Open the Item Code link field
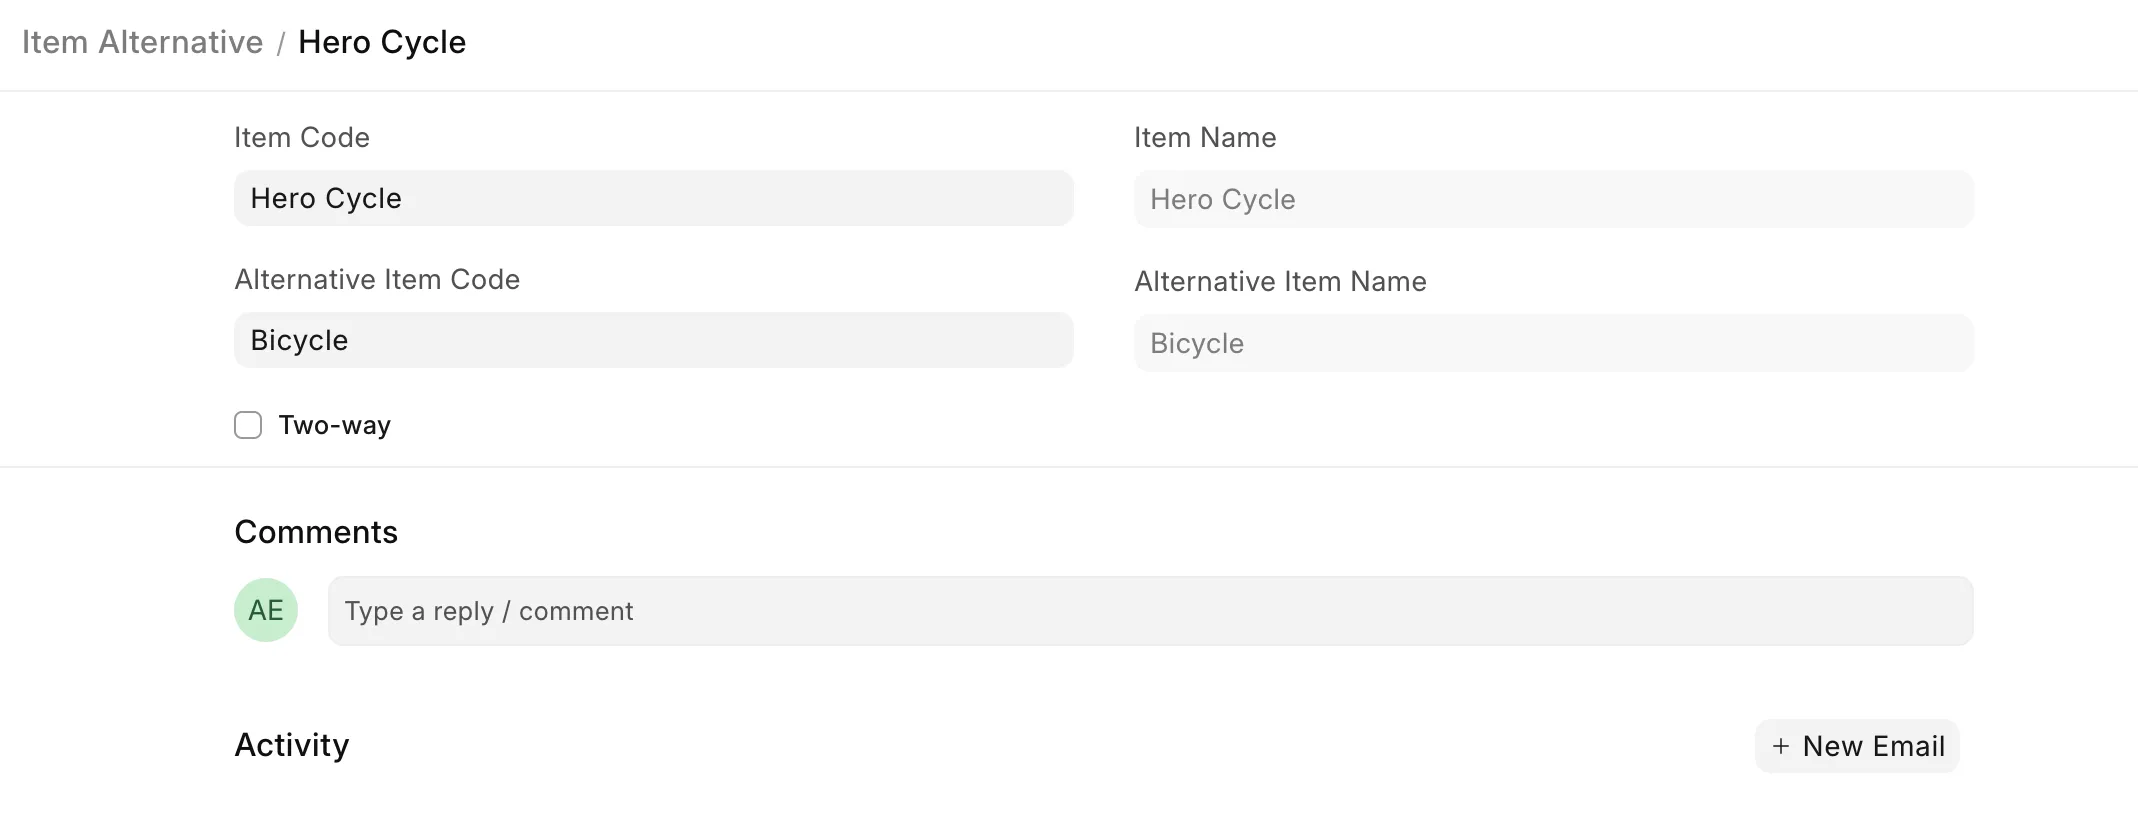Viewport: 2138px width, 828px height. click(654, 198)
